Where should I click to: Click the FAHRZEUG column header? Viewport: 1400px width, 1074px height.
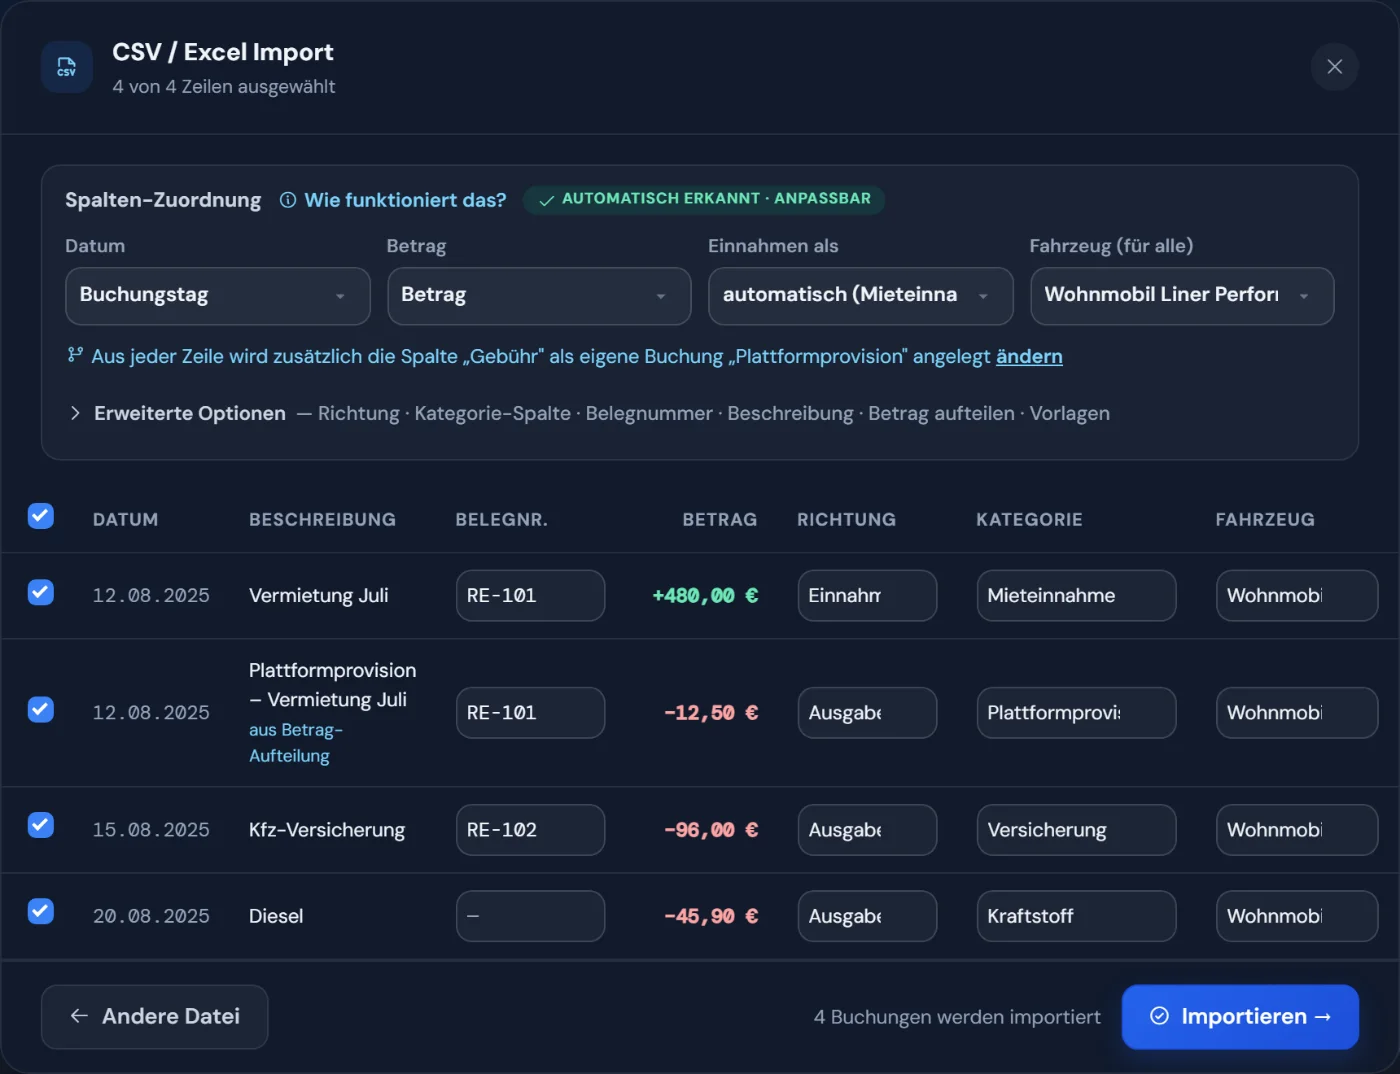tap(1265, 520)
